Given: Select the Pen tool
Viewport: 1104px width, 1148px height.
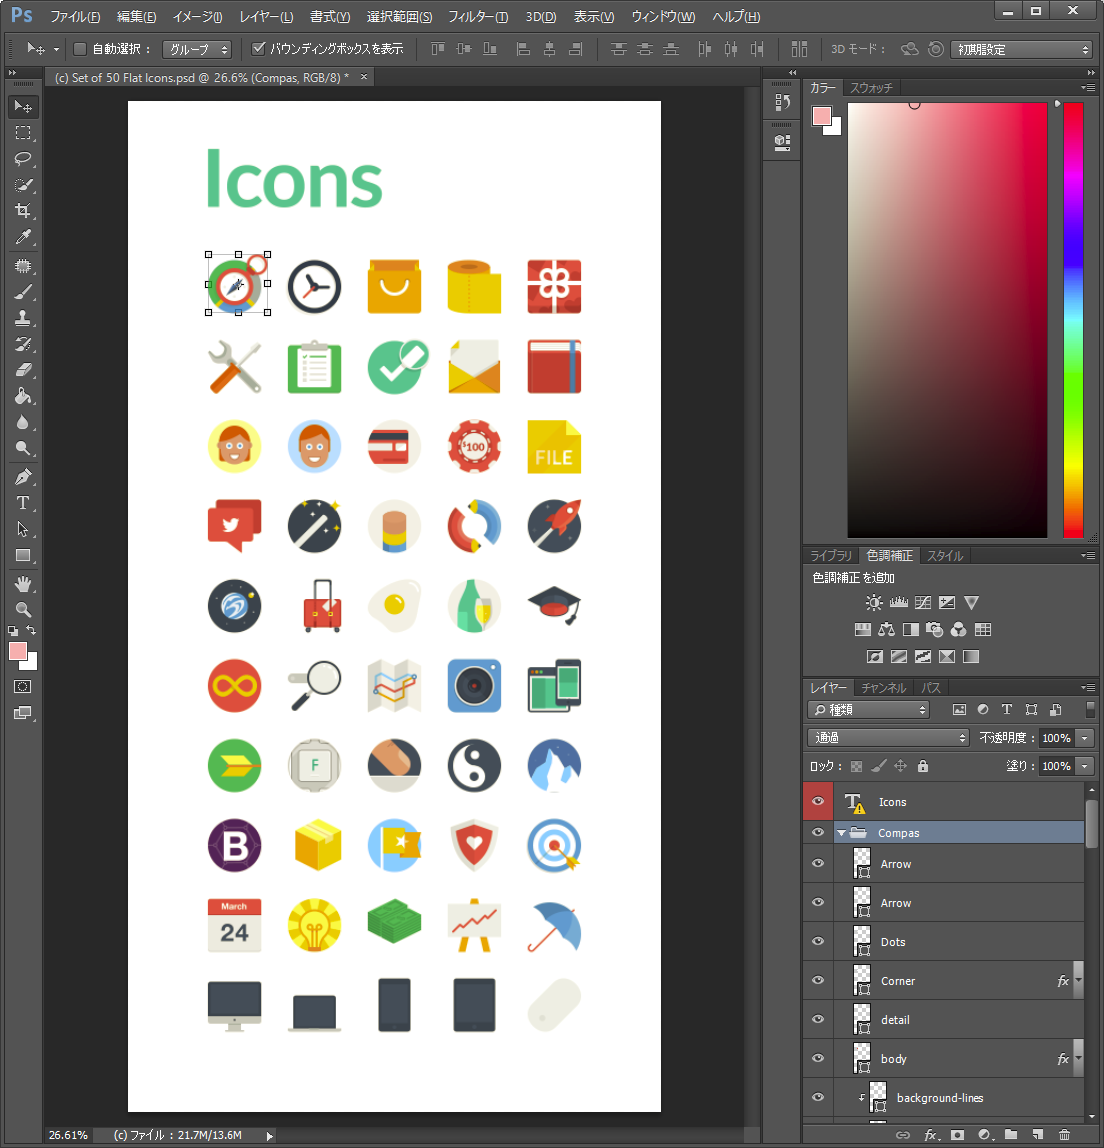Looking at the screenshot, I should click(x=23, y=477).
